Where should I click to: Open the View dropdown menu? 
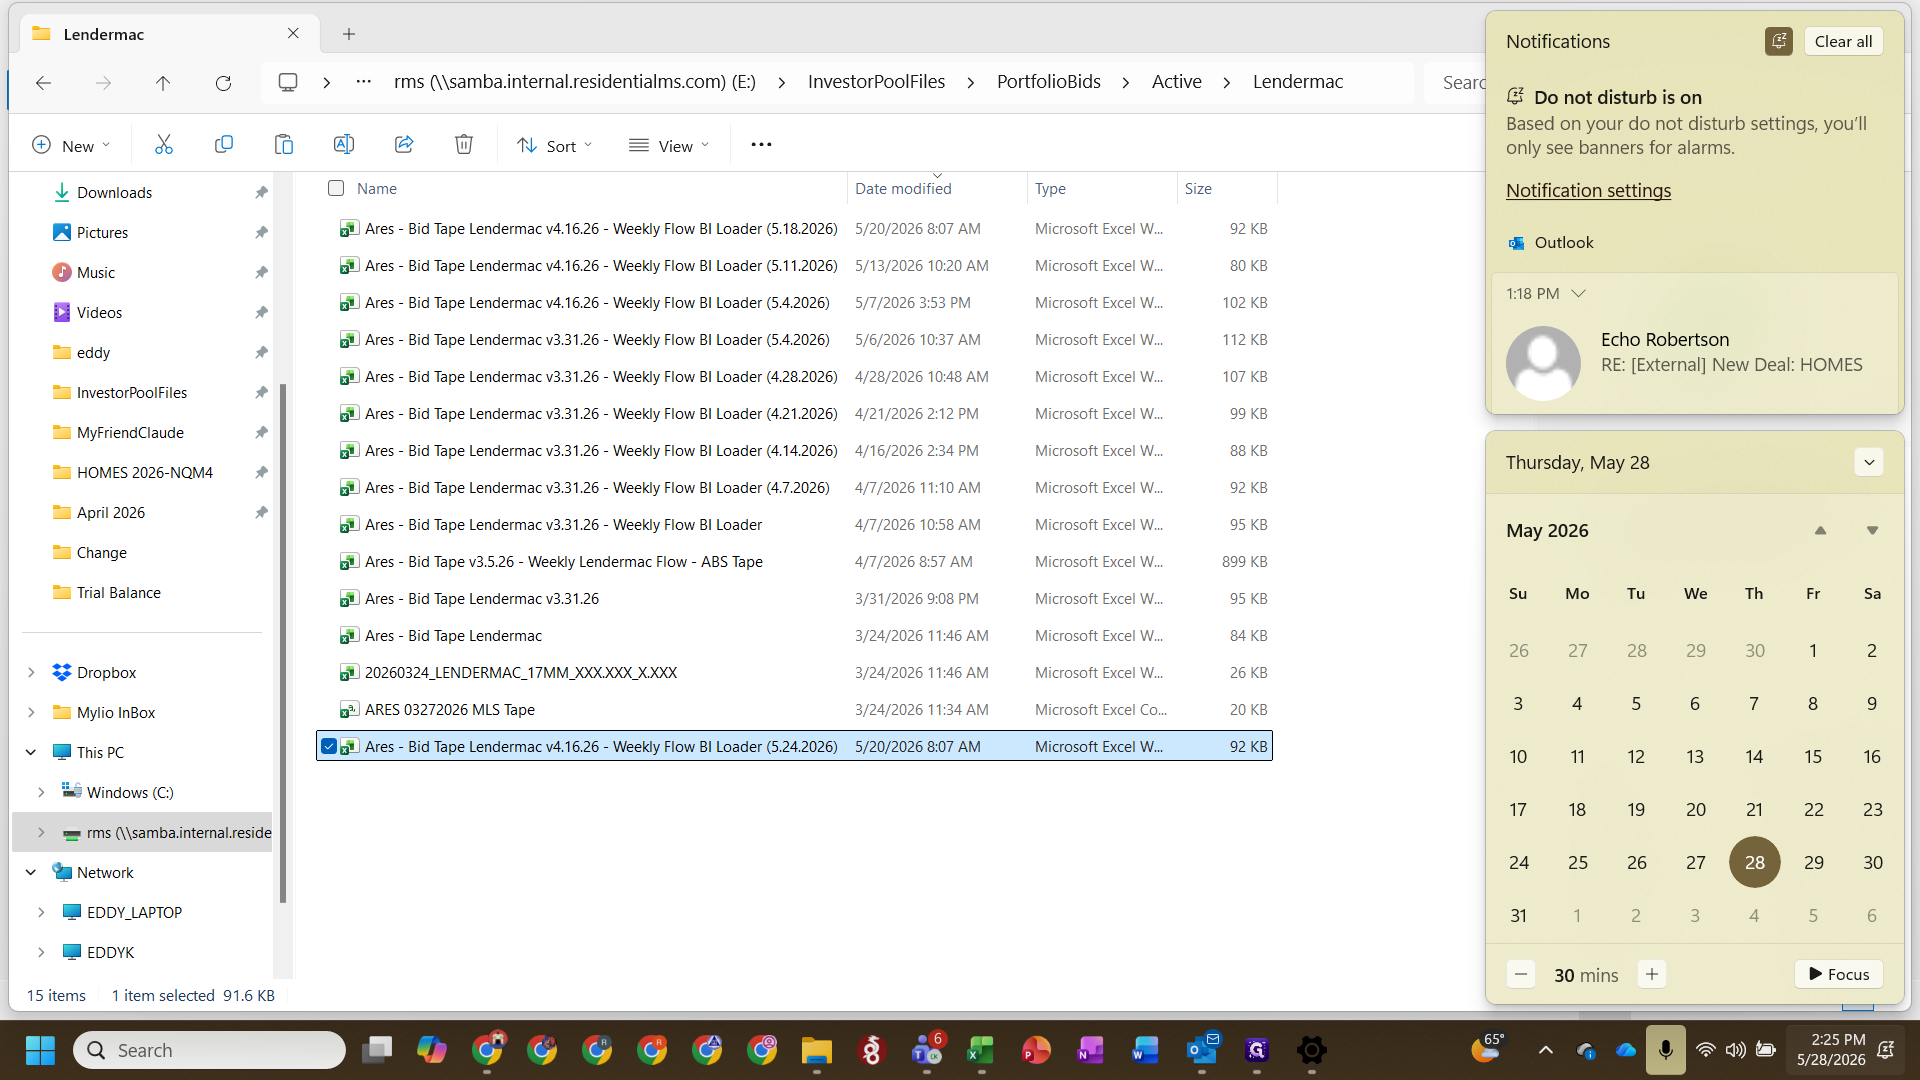[x=669, y=145]
